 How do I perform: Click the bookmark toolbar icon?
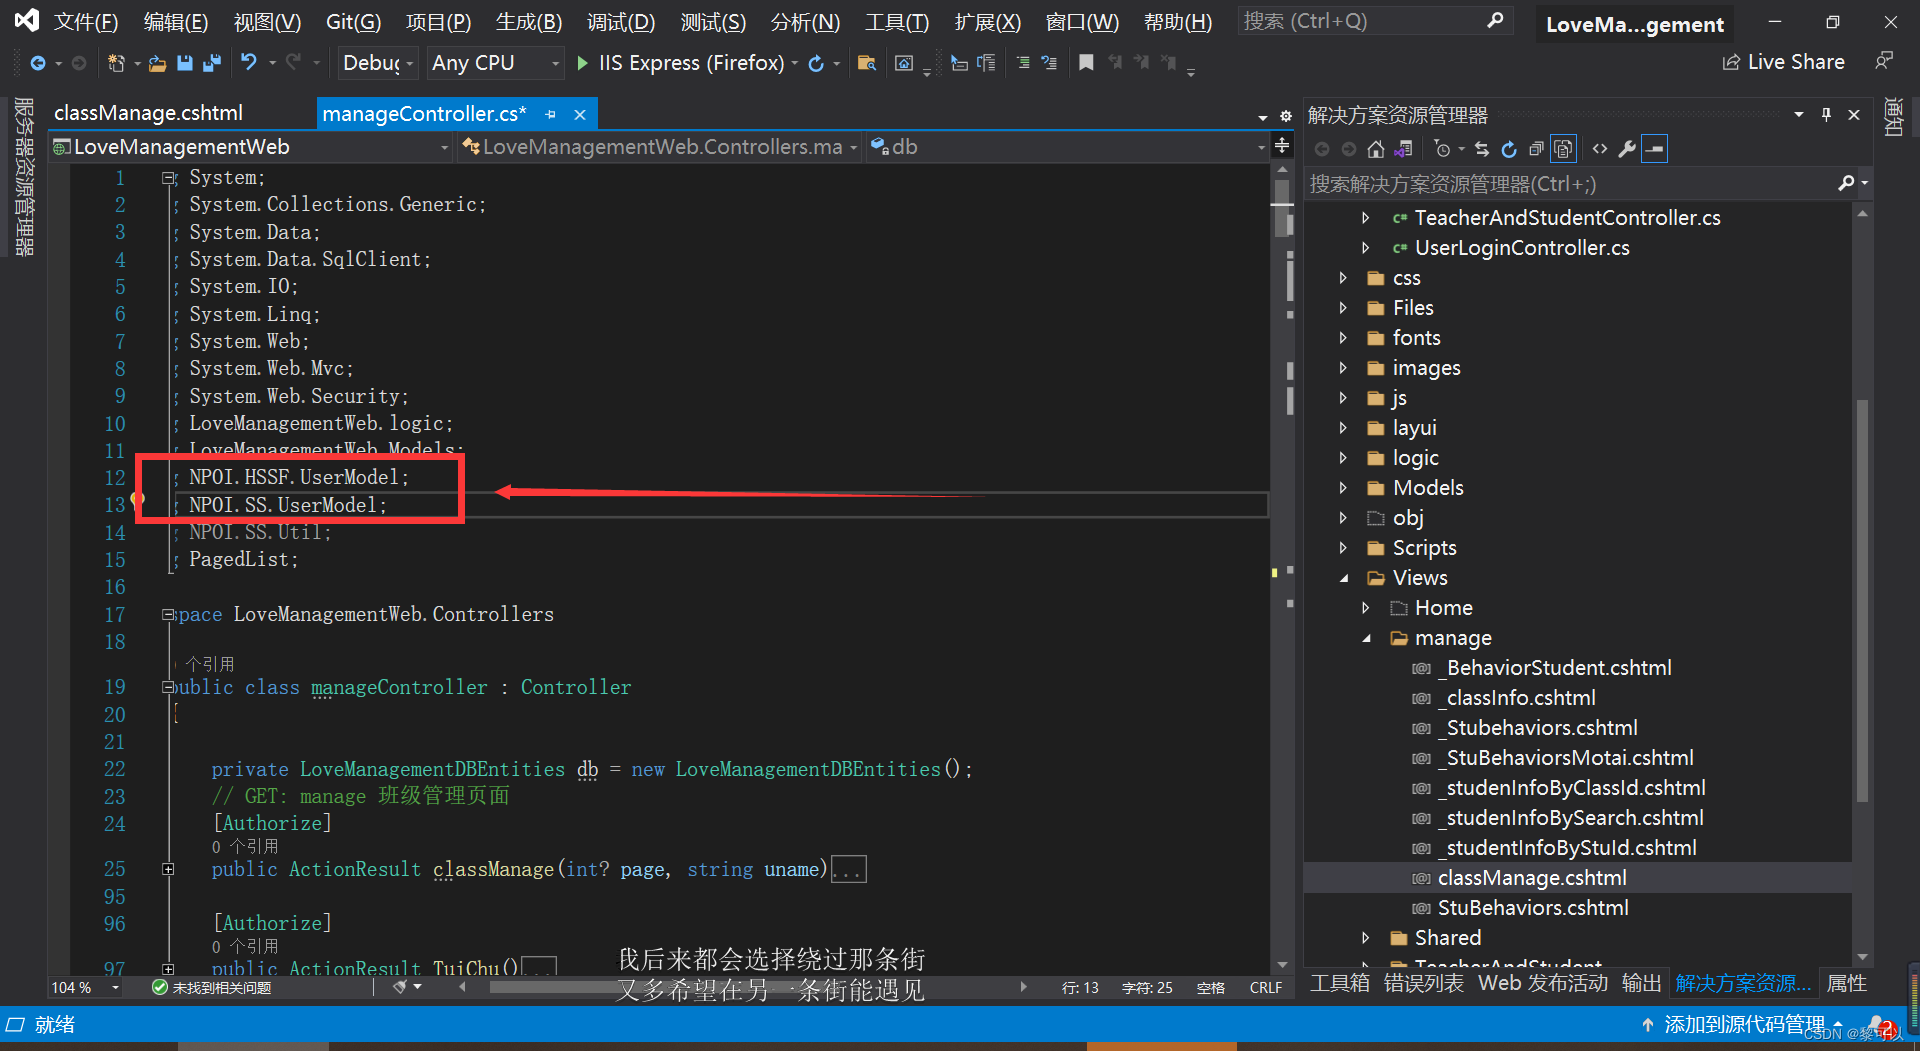pos(1086,63)
